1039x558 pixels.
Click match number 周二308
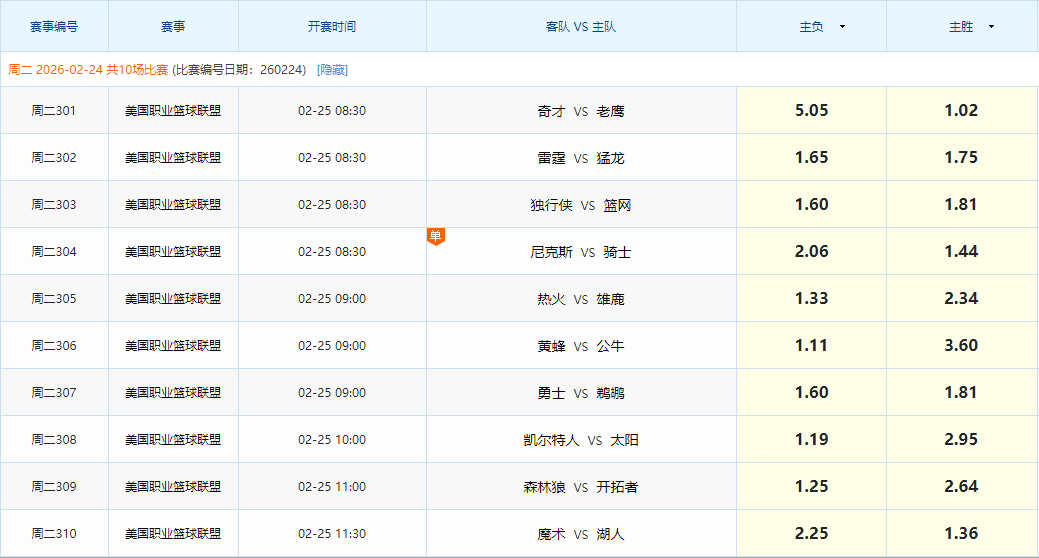54,440
